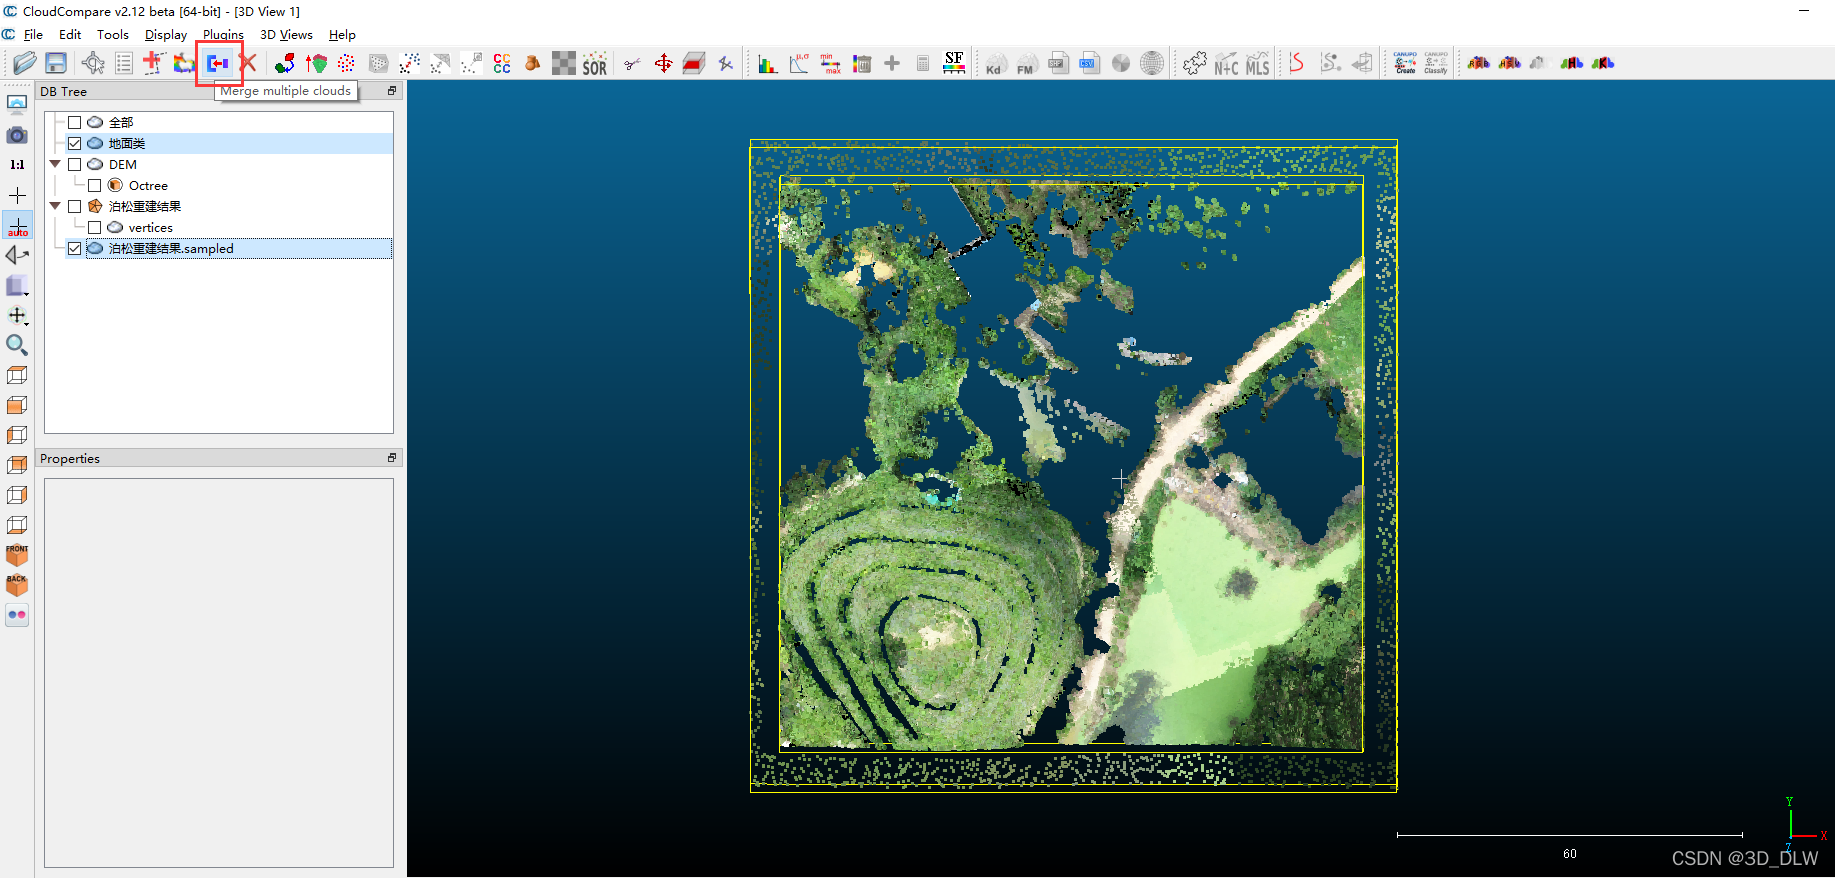Run the CC label connected components tool
Viewport: 1835px width, 878px height.
coord(502,63)
